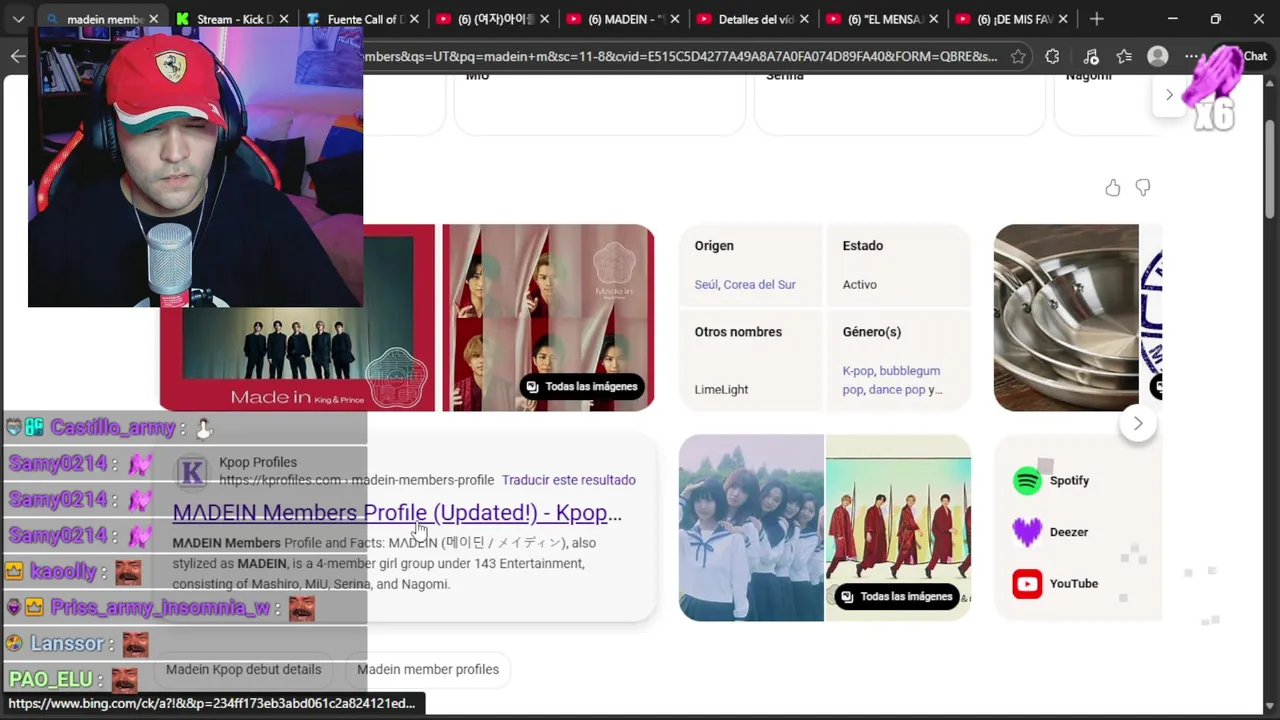Click the browser address bar URL
The width and height of the screenshot is (1280, 720).
coord(680,57)
